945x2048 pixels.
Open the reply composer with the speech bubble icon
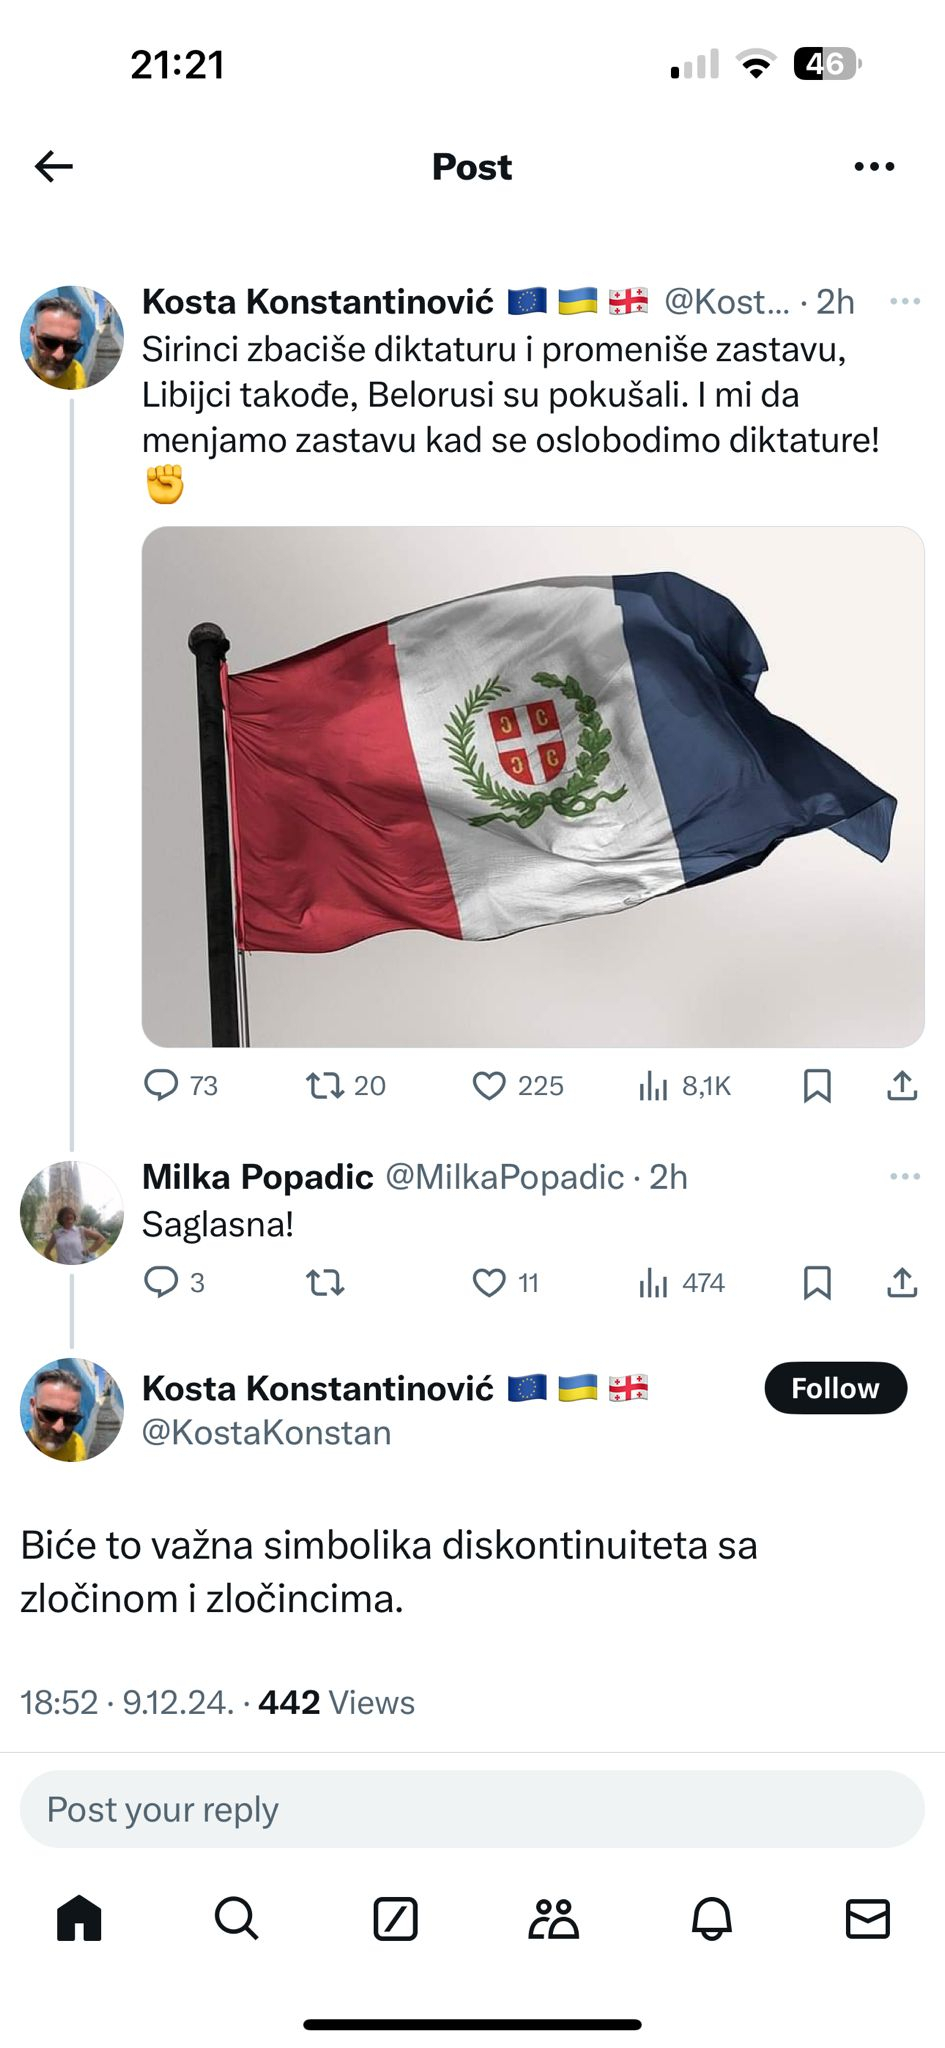(x=166, y=1085)
